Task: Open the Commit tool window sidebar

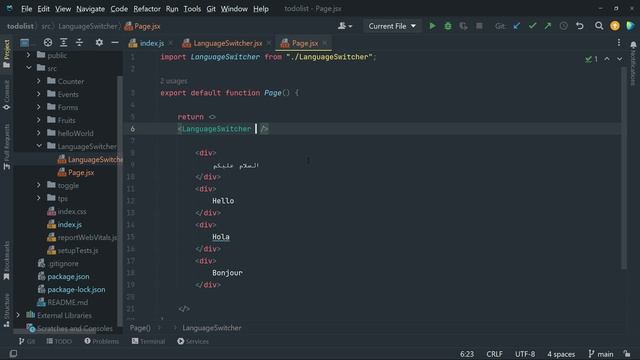Action: pos(7,96)
